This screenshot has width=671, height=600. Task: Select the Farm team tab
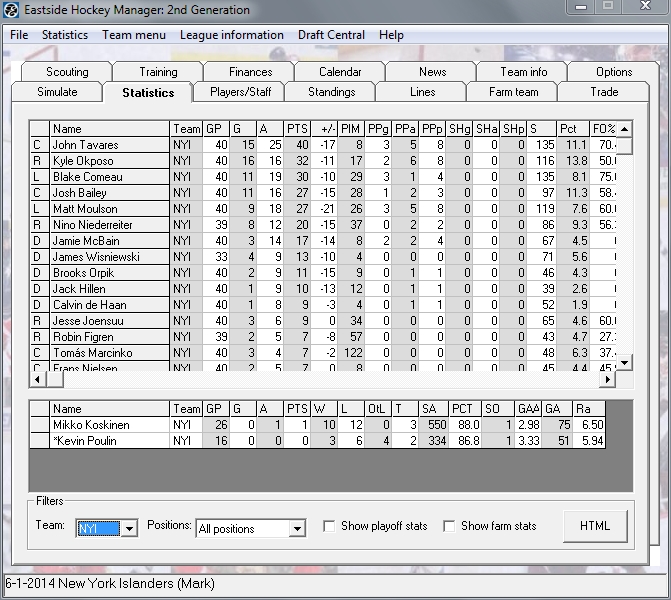pyautogui.click(x=514, y=92)
